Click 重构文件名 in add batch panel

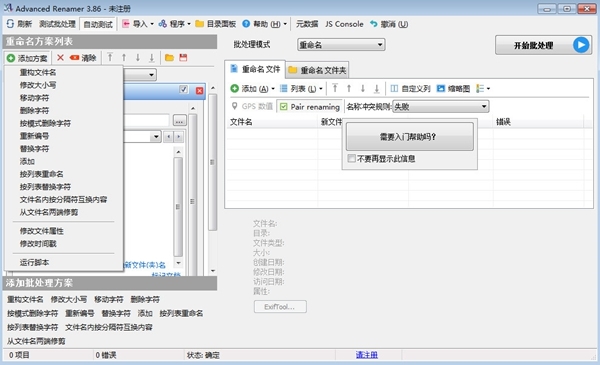(x=25, y=299)
